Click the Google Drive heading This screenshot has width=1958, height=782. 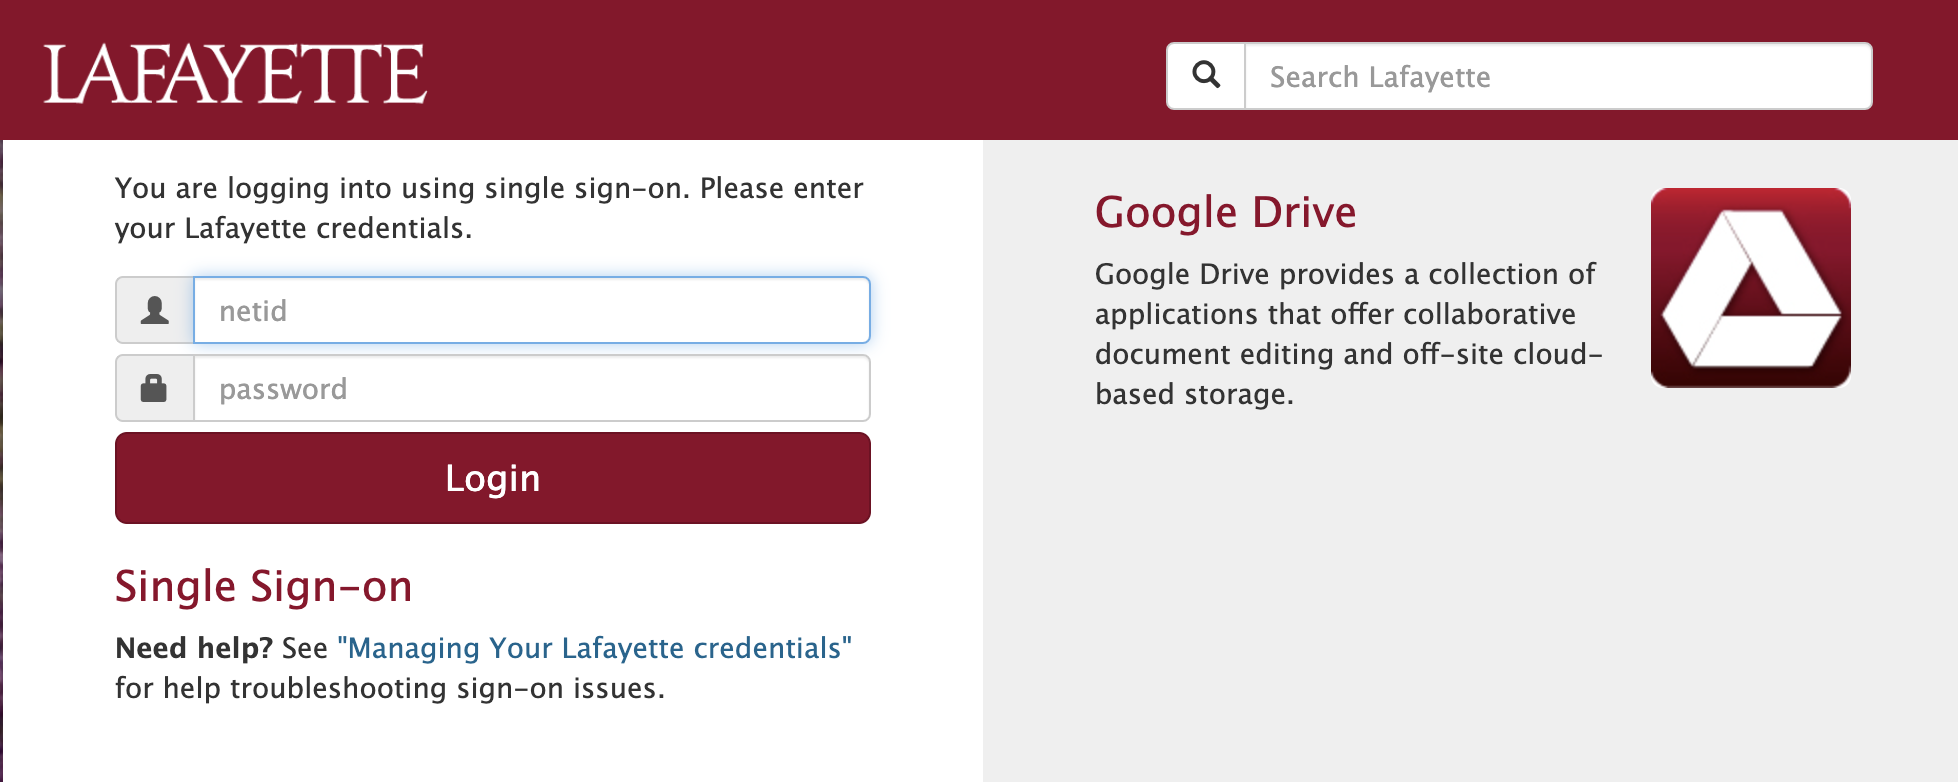pos(1226,212)
